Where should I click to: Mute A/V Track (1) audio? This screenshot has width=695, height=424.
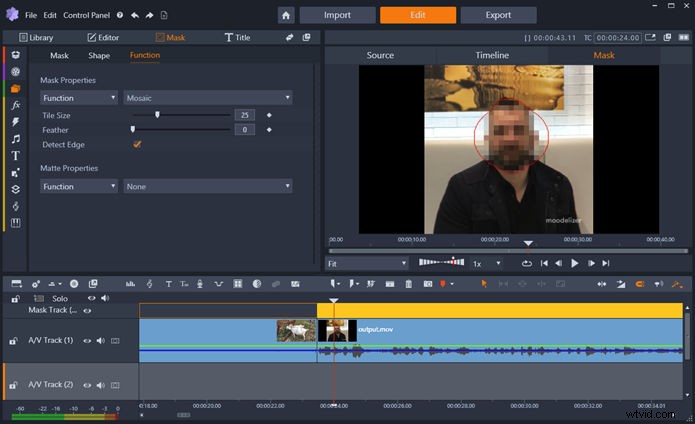coord(101,341)
